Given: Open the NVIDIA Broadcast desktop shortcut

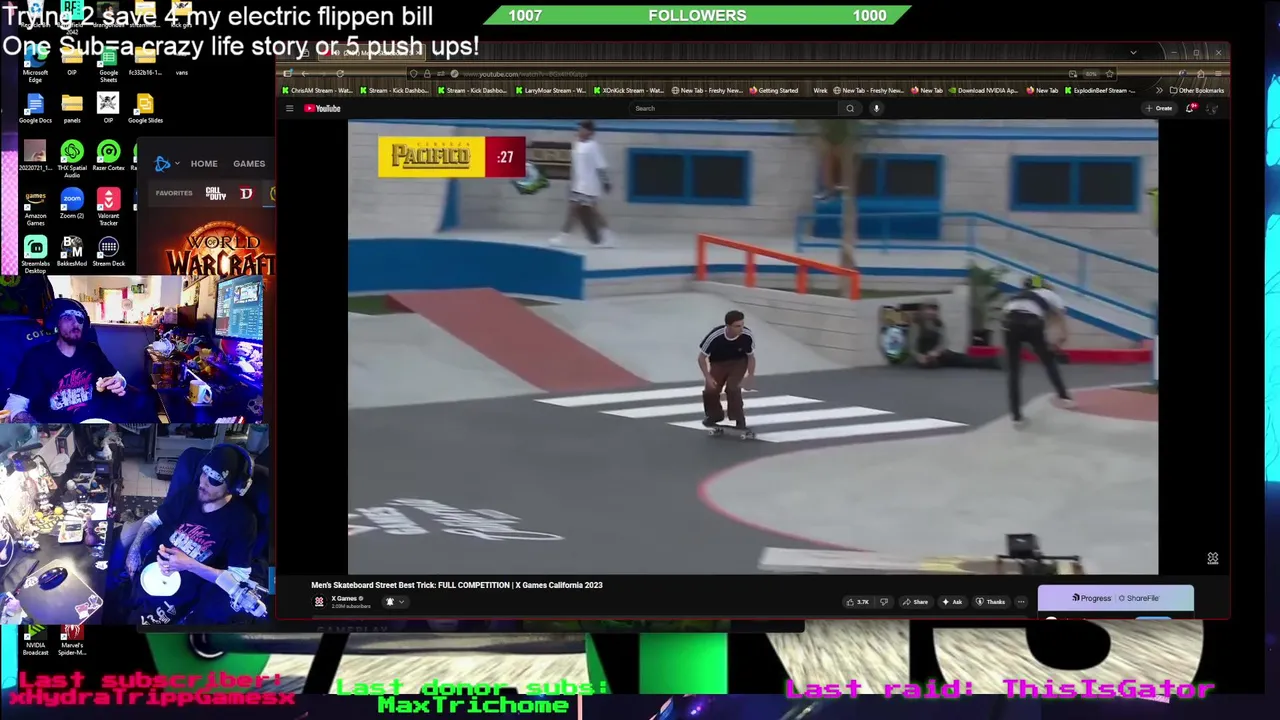Looking at the screenshot, I should click(x=35, y=640).
